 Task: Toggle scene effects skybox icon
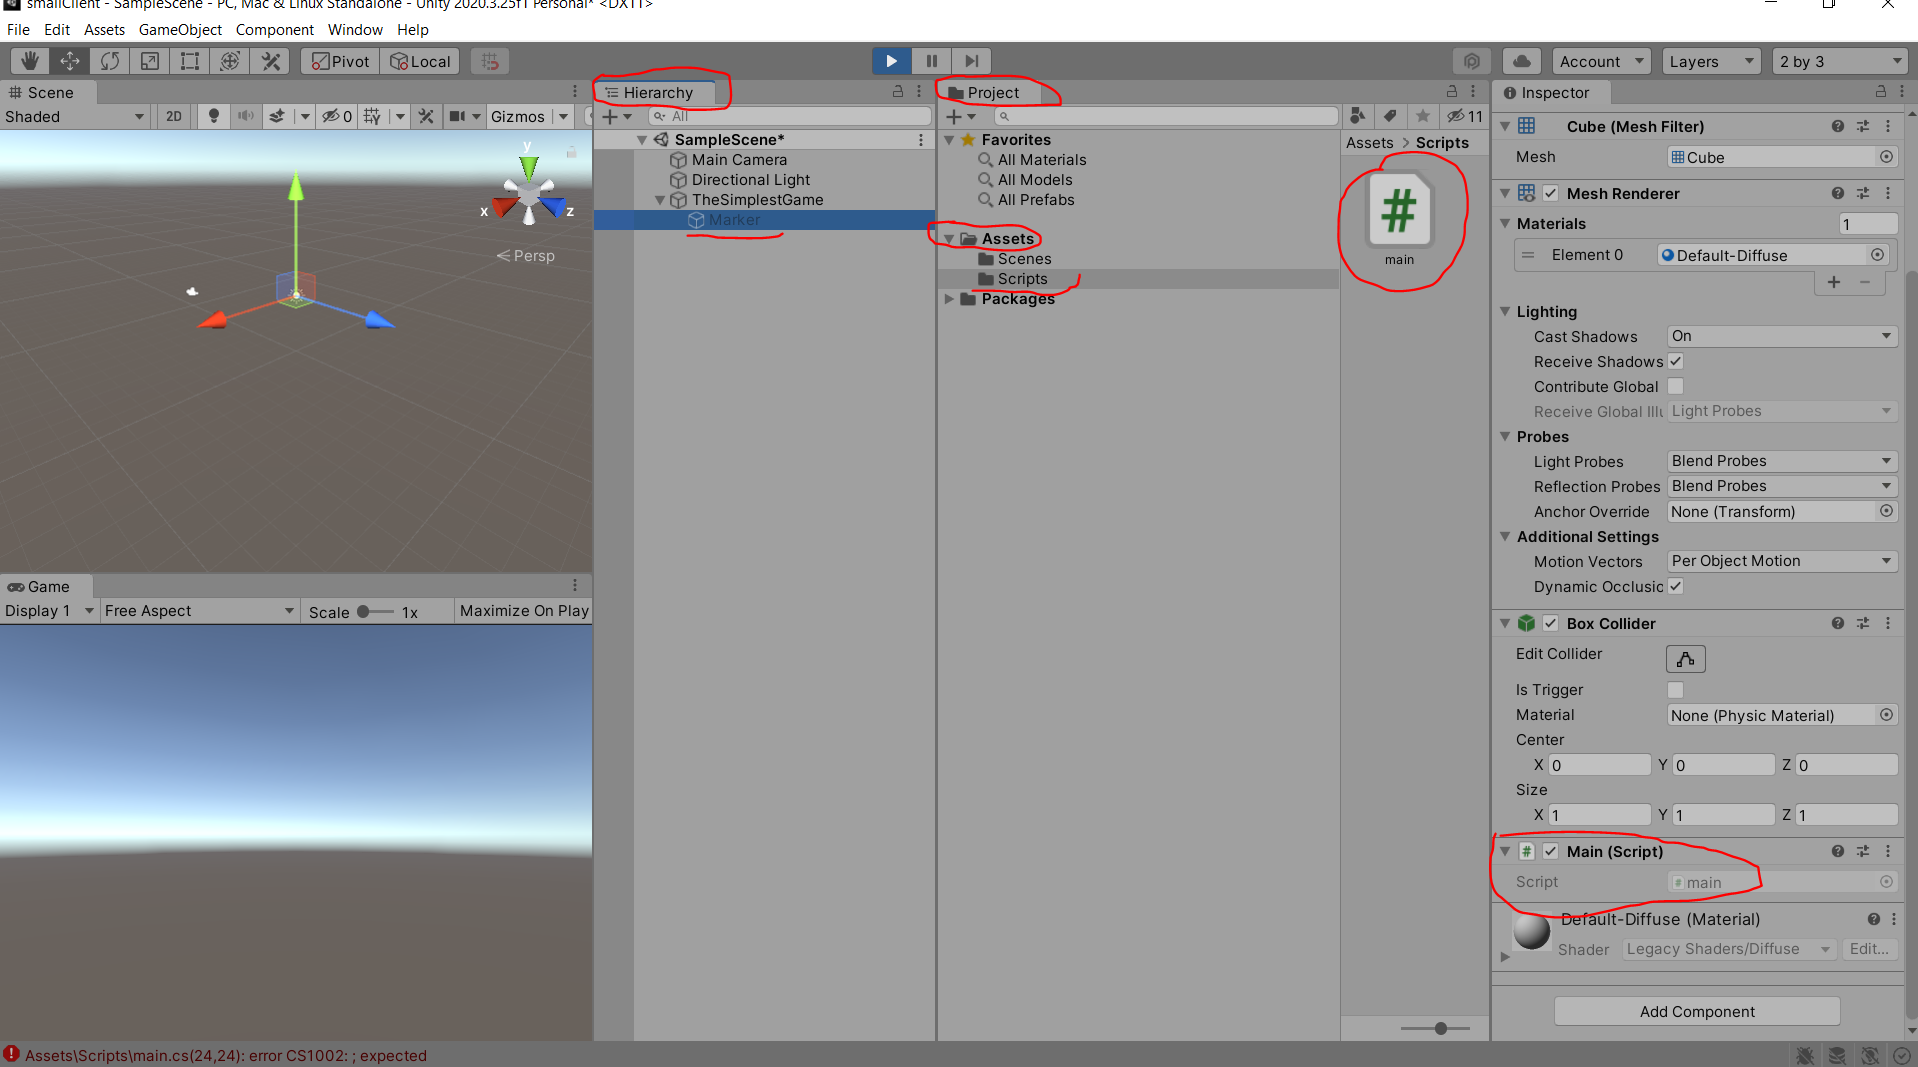click(x=278, y=116)
